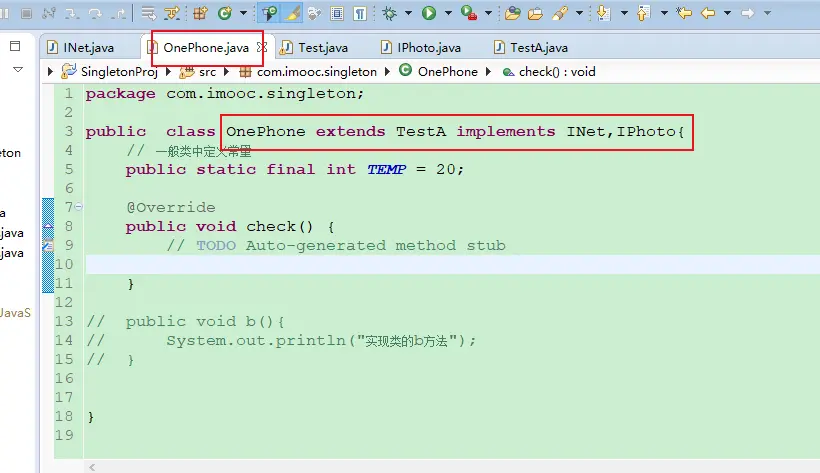Click the Debug bug icon
The width and height of the screenshot is (820, 473).
click(389, 13)
